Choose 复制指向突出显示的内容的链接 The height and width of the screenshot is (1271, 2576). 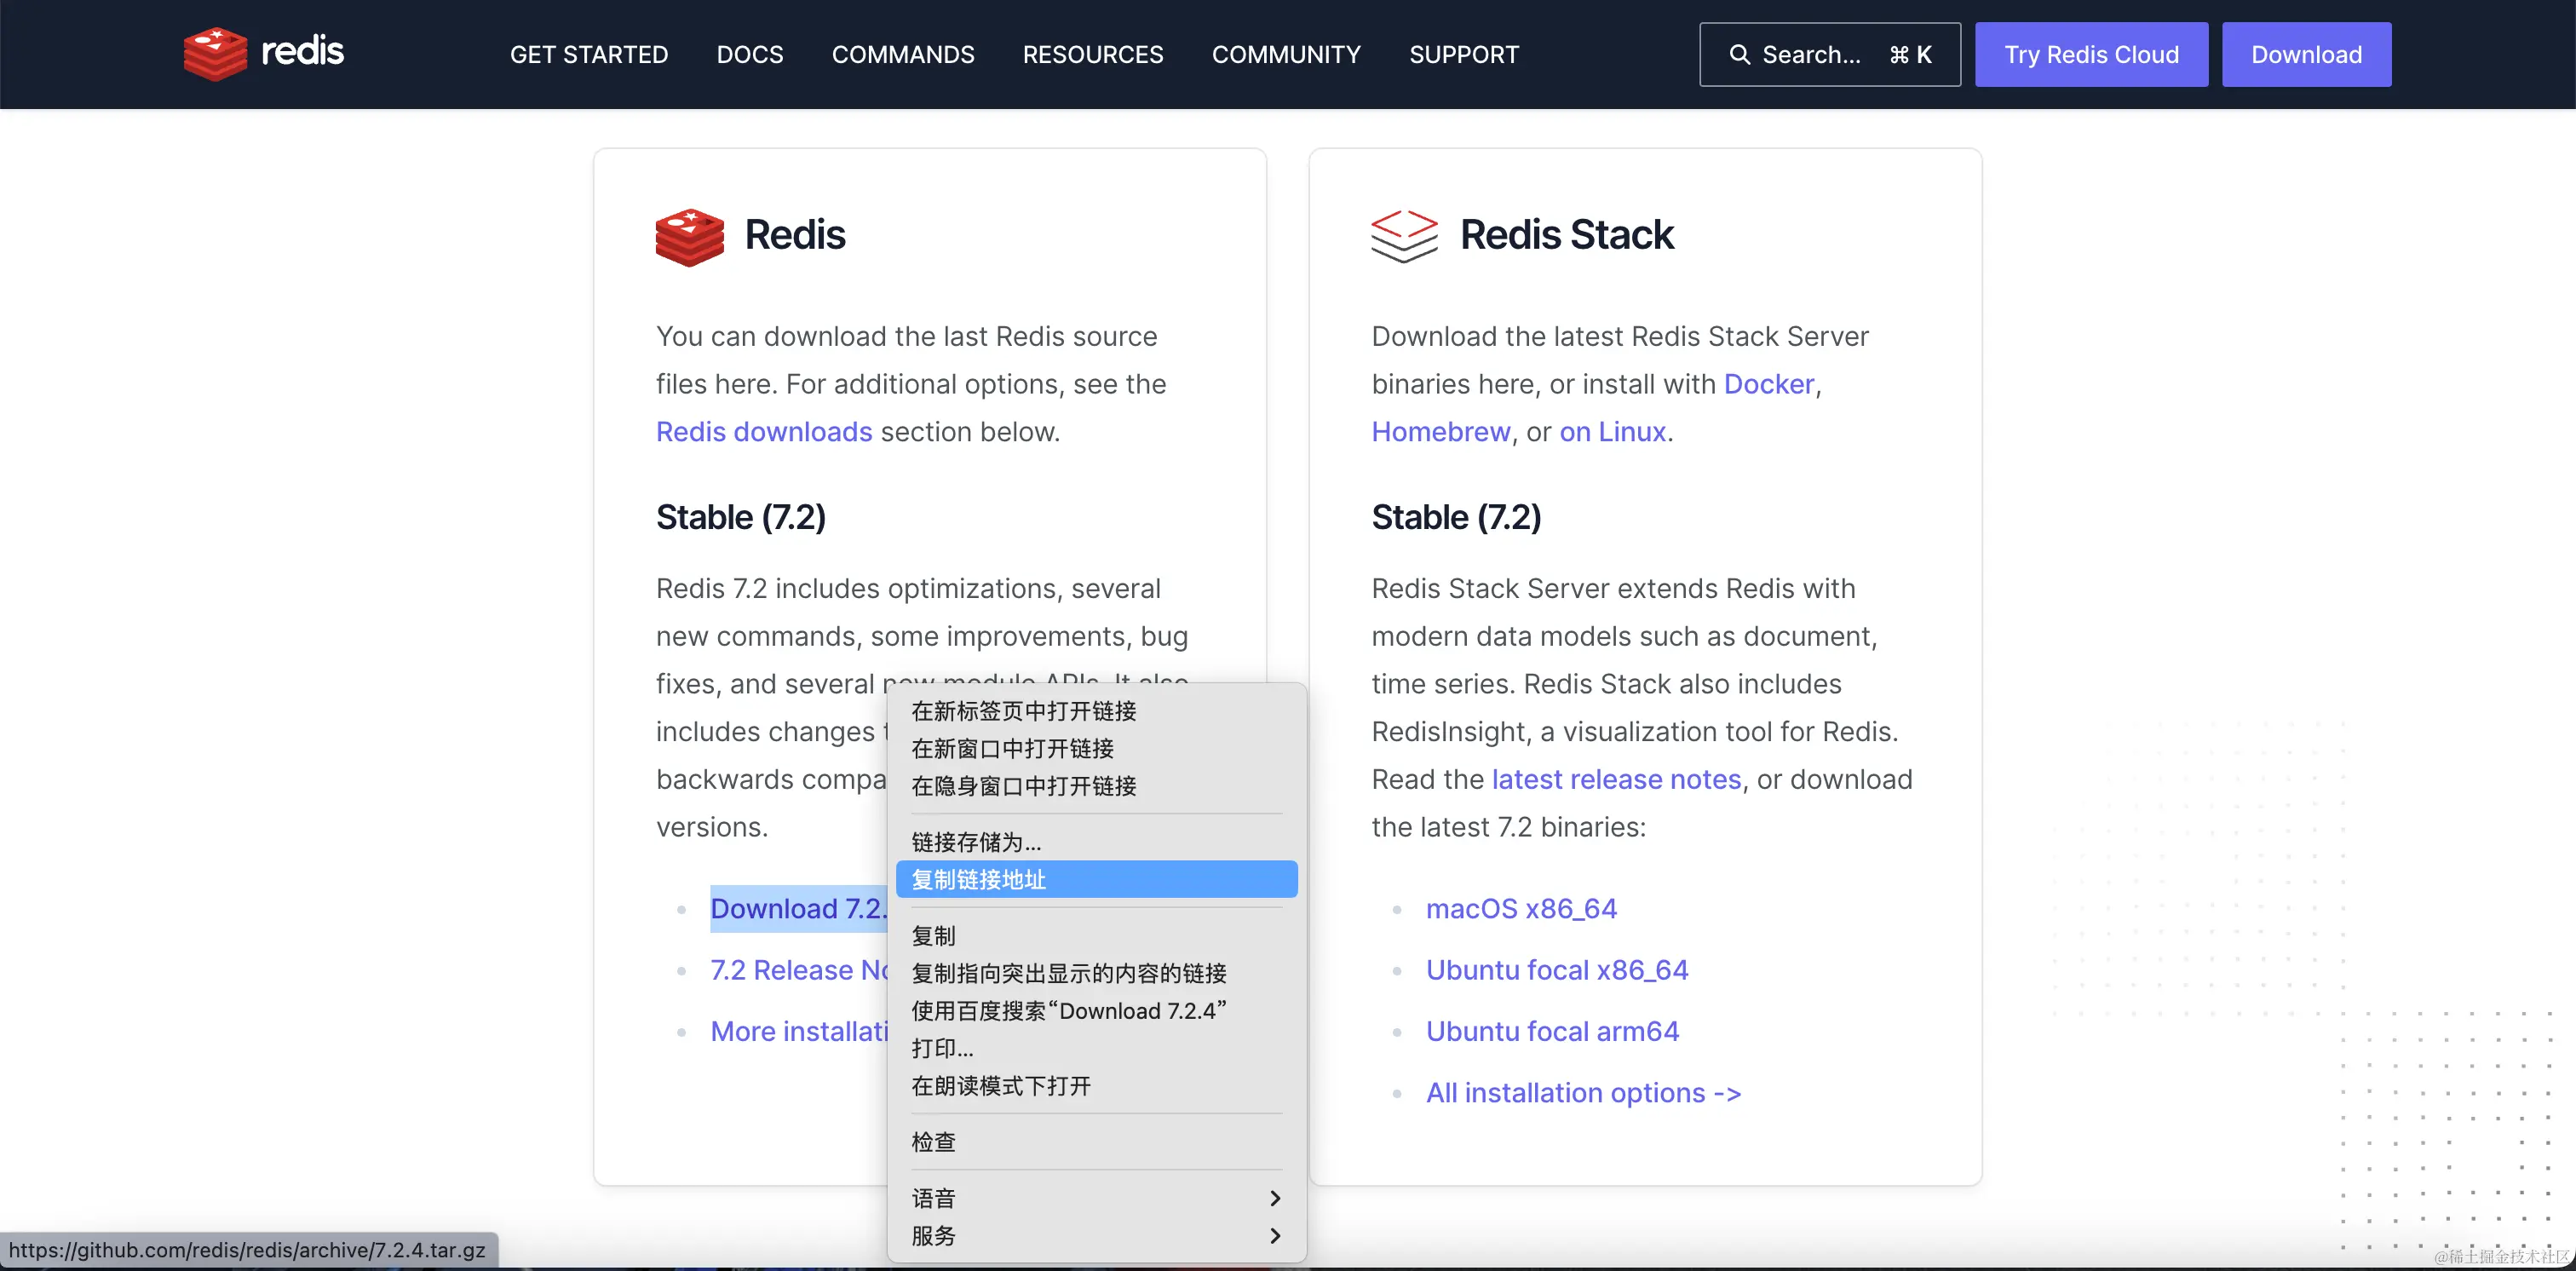(1096, 974)
